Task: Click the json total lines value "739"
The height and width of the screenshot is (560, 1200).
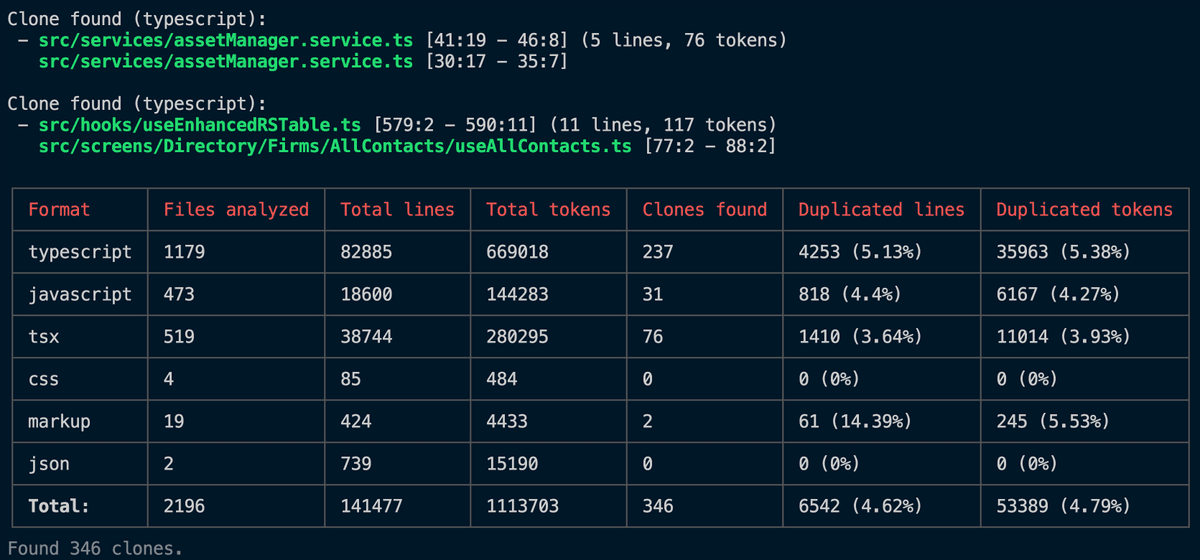Action: pos(356,464)
